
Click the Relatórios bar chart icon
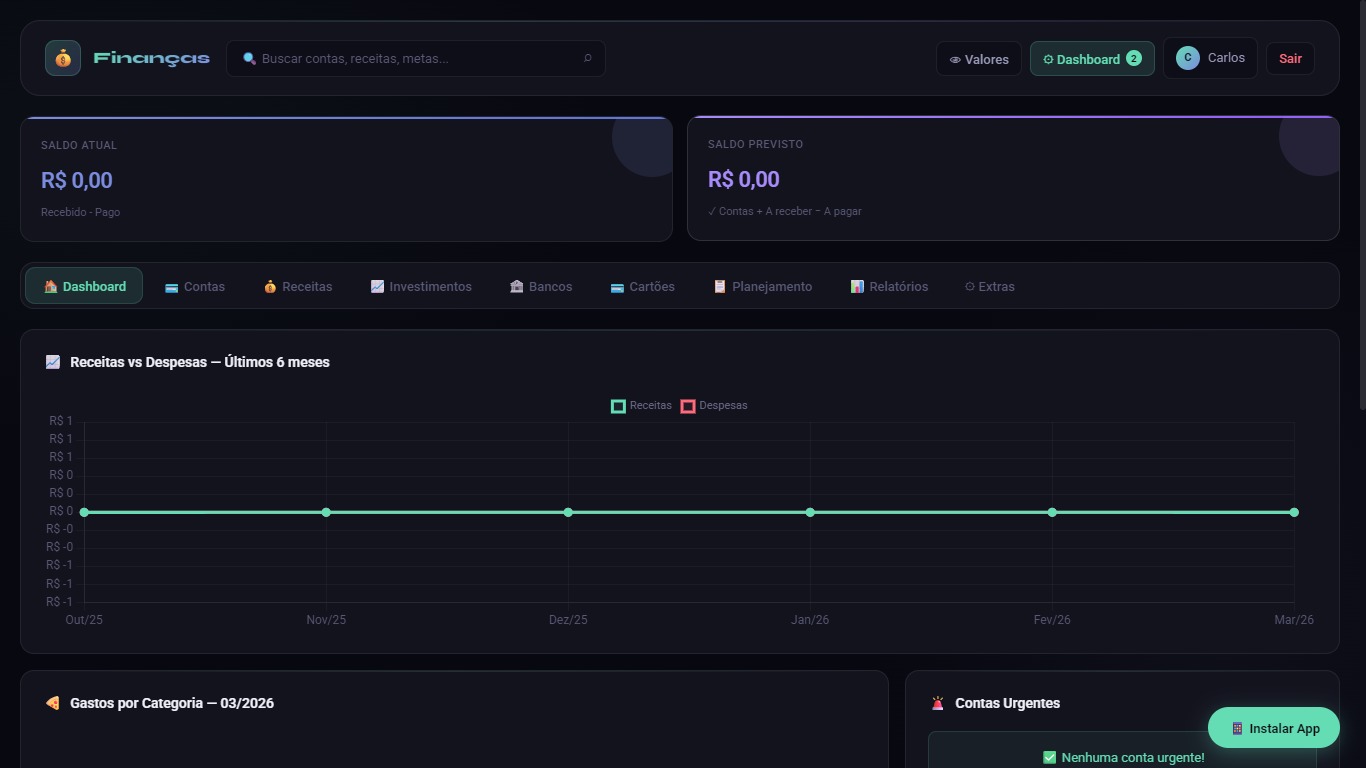(x=857, y=287)
